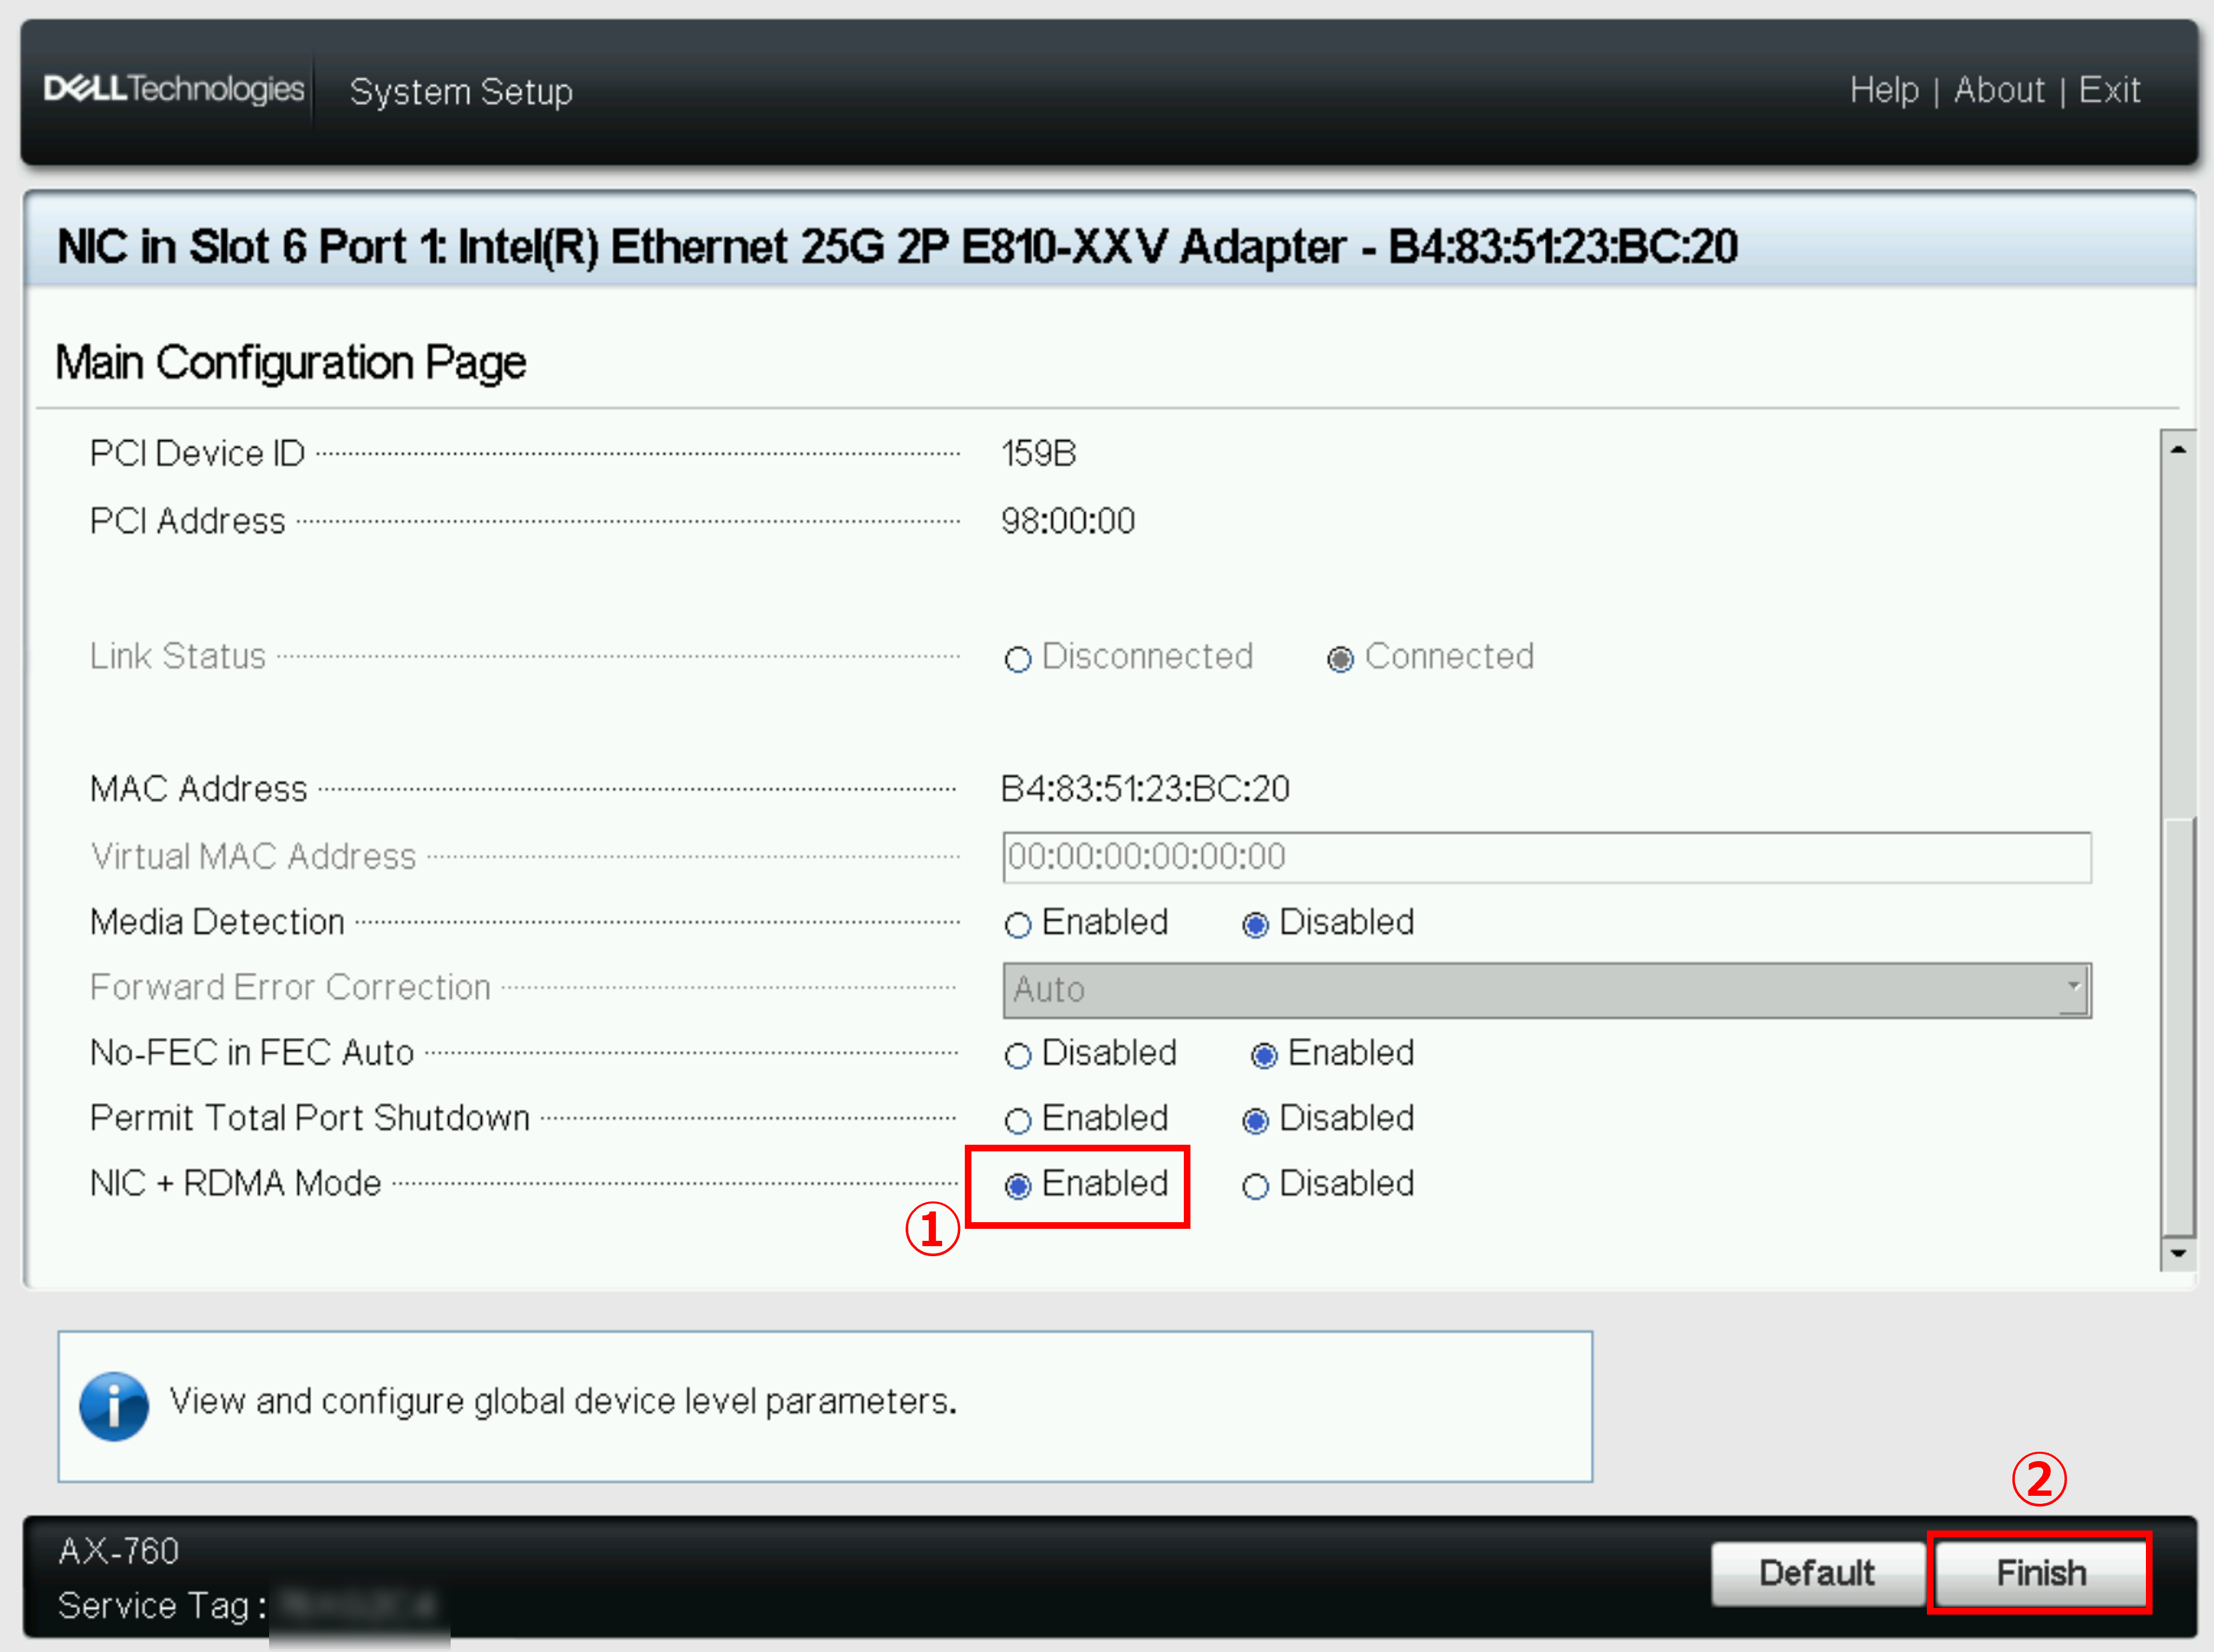Set No-FEC in FEC Auto to Disabled
The width and height of the screenshot is (2214, 1652).
[x=1018, y=1056]
